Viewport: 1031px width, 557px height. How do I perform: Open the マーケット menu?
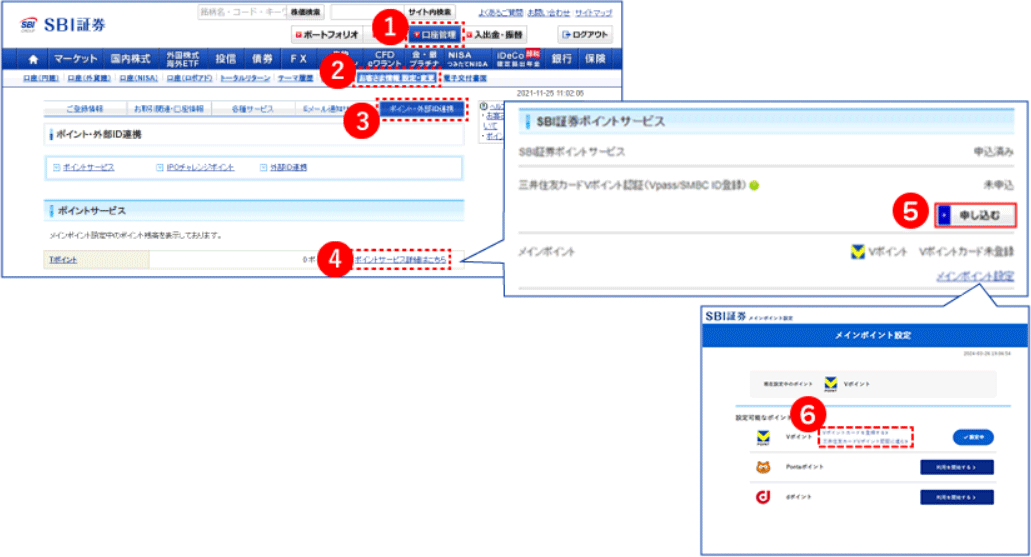tap(76, 59)
